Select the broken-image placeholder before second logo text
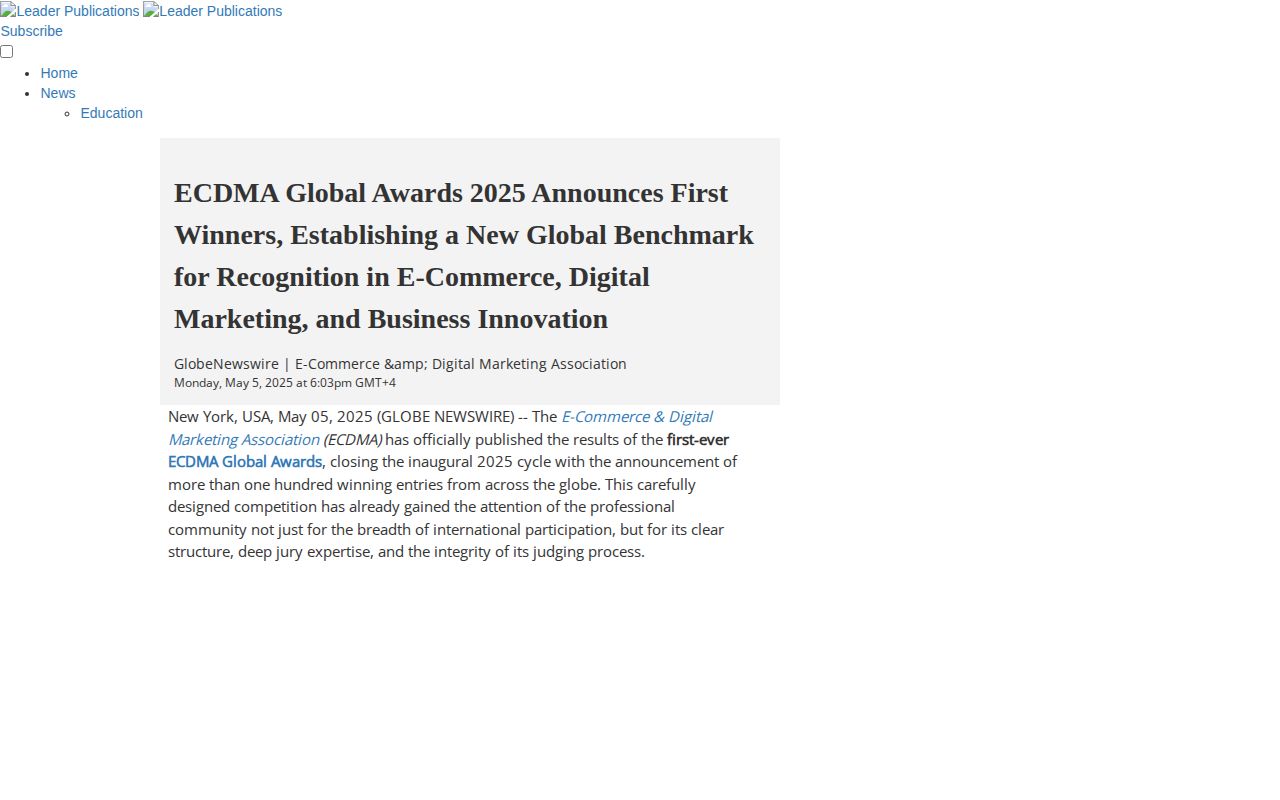The height and width of the screenshot is (800, 1280). 150,11
